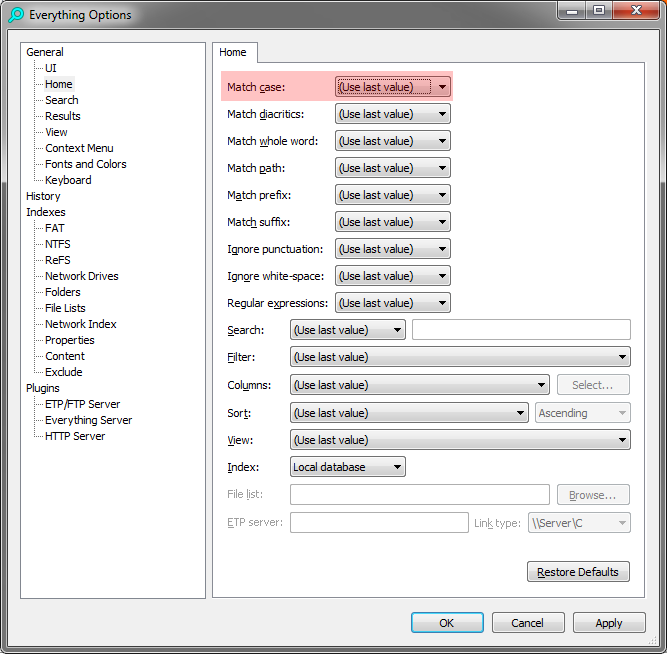Click the Apply button
This screenshot has height=654, width=667.
[609, 623]
